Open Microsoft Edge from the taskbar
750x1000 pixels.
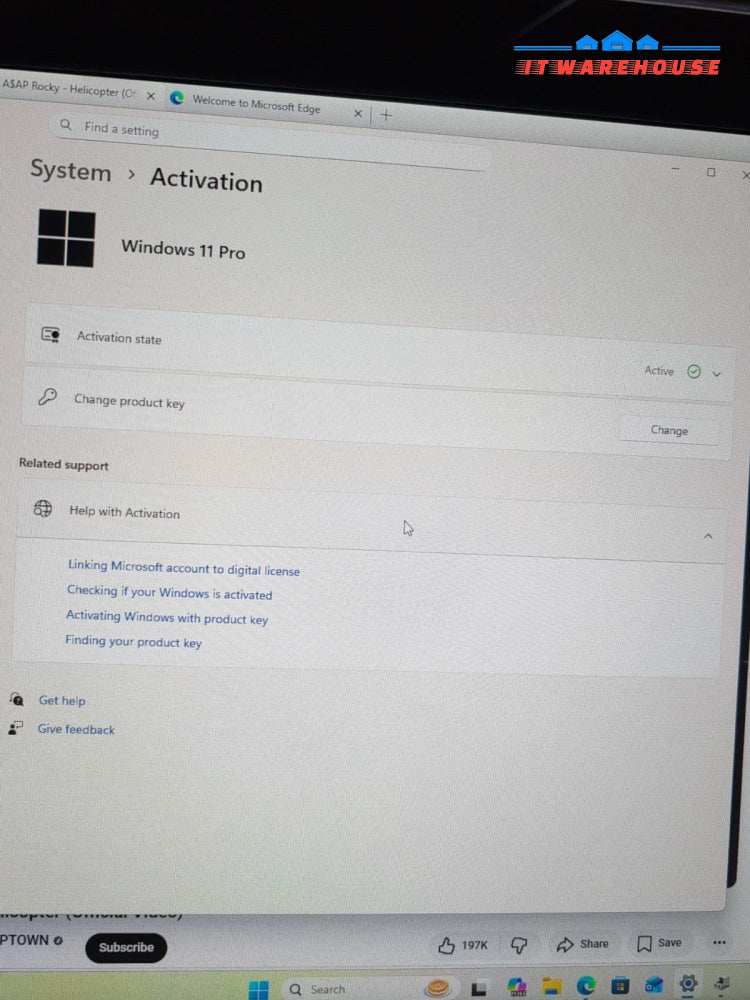pos(586,986)
